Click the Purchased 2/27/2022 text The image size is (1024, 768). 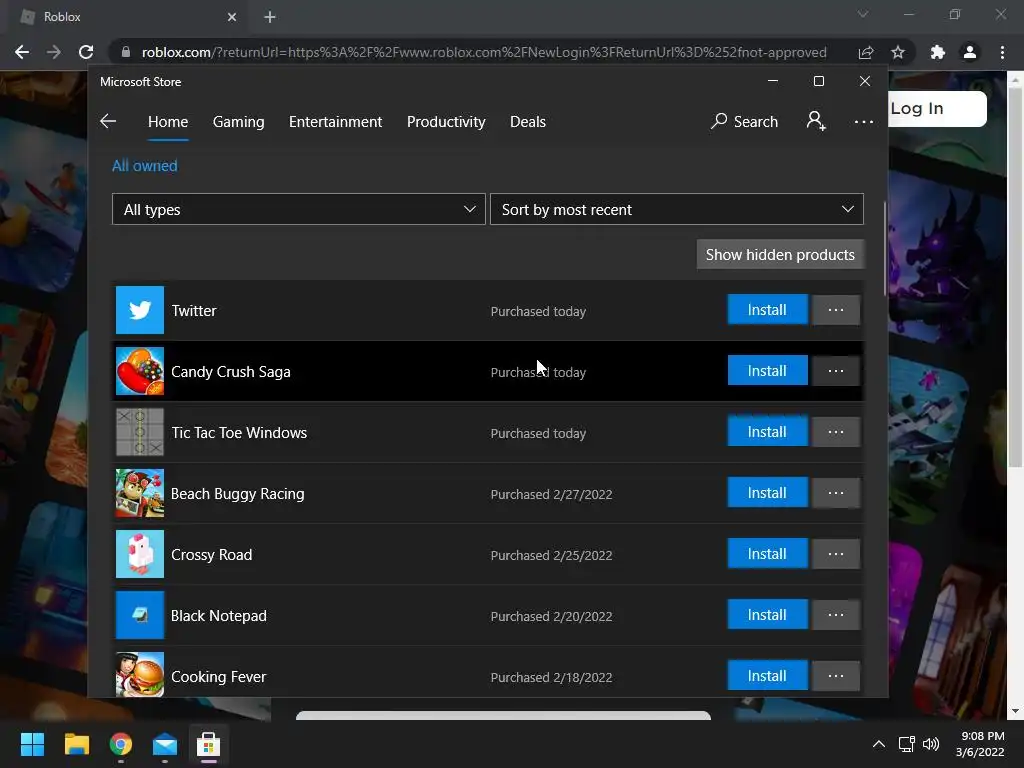(x=552, y=494)
